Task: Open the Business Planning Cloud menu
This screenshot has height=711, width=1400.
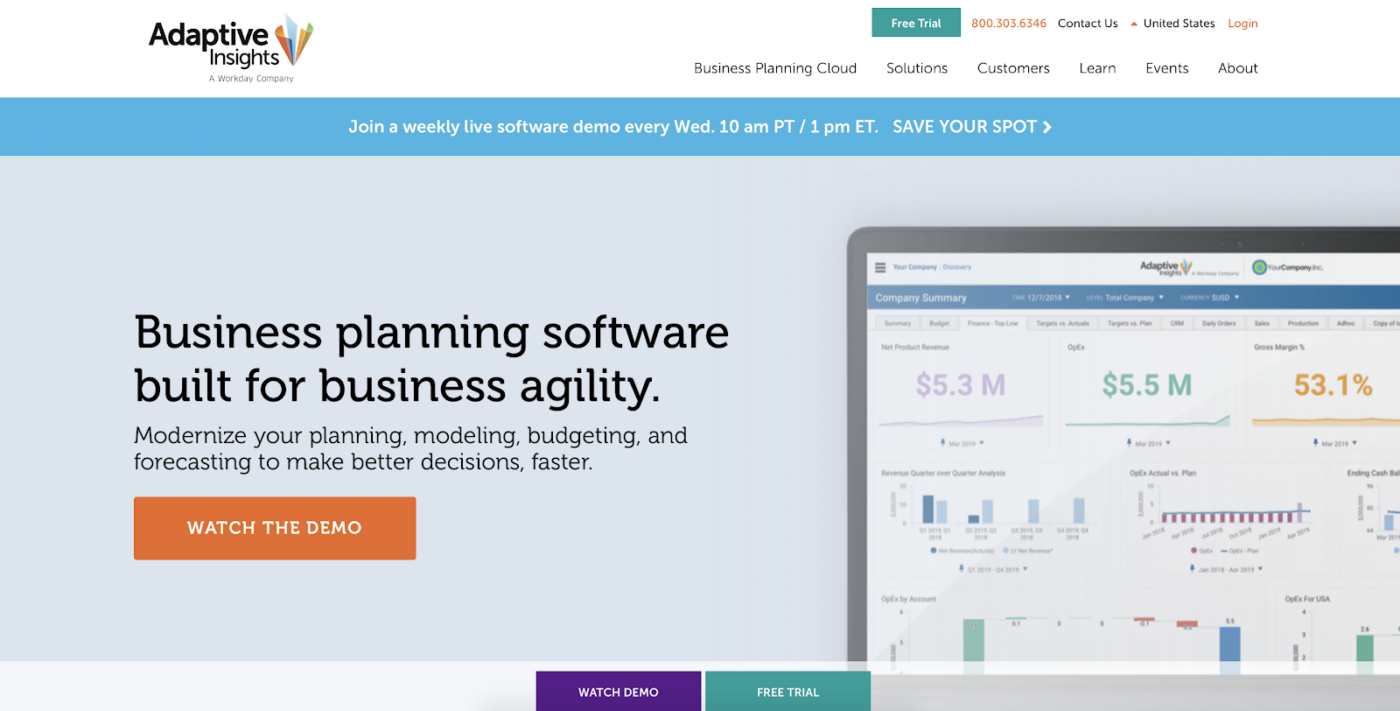Action: [775, 68]
